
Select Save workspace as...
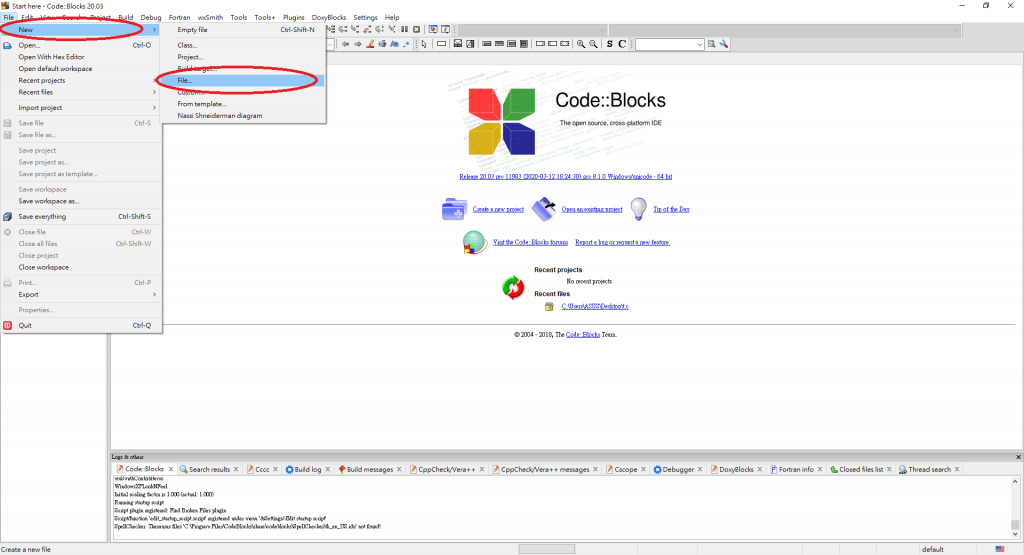coord(81,201)
